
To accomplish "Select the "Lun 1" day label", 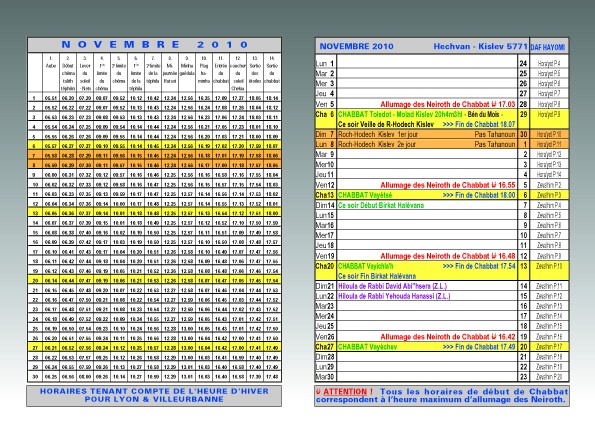I will (x=325, y=63).
